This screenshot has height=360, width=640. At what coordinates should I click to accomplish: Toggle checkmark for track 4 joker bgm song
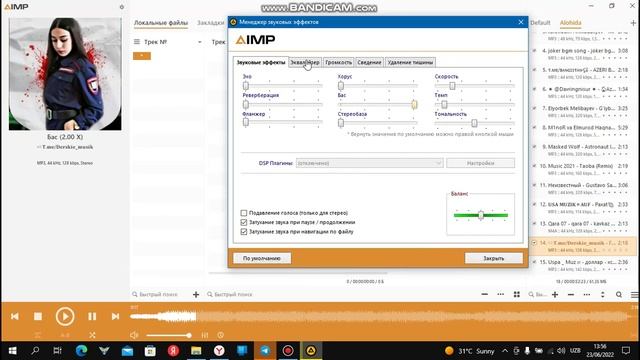point(534,51)
